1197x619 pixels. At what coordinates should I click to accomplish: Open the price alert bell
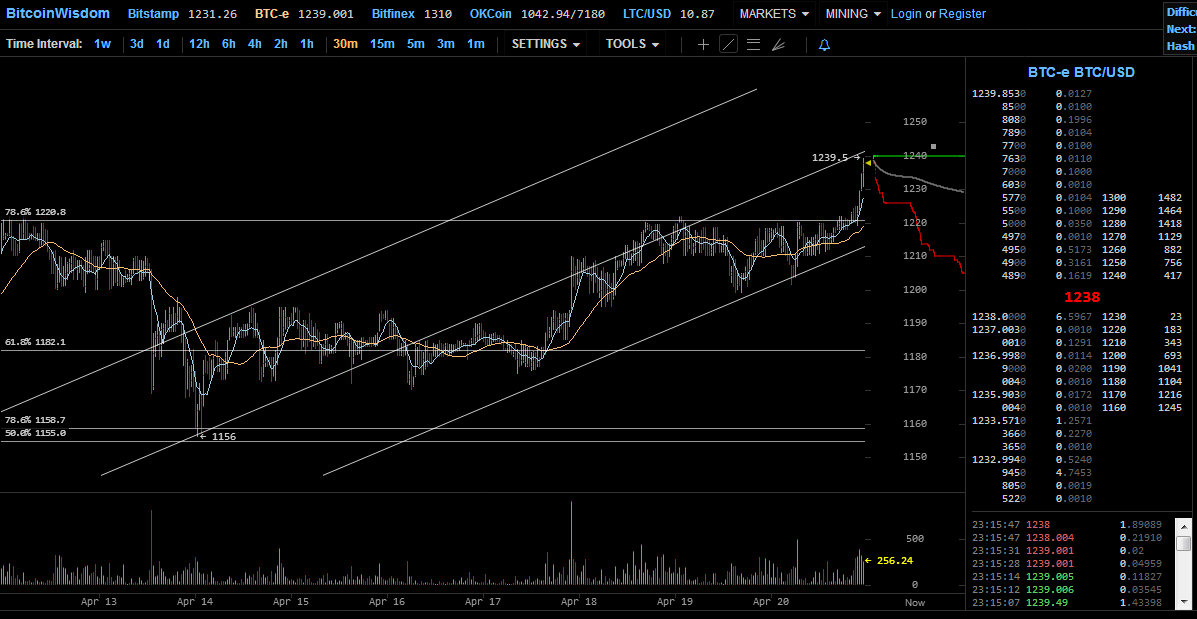point(824,45)
